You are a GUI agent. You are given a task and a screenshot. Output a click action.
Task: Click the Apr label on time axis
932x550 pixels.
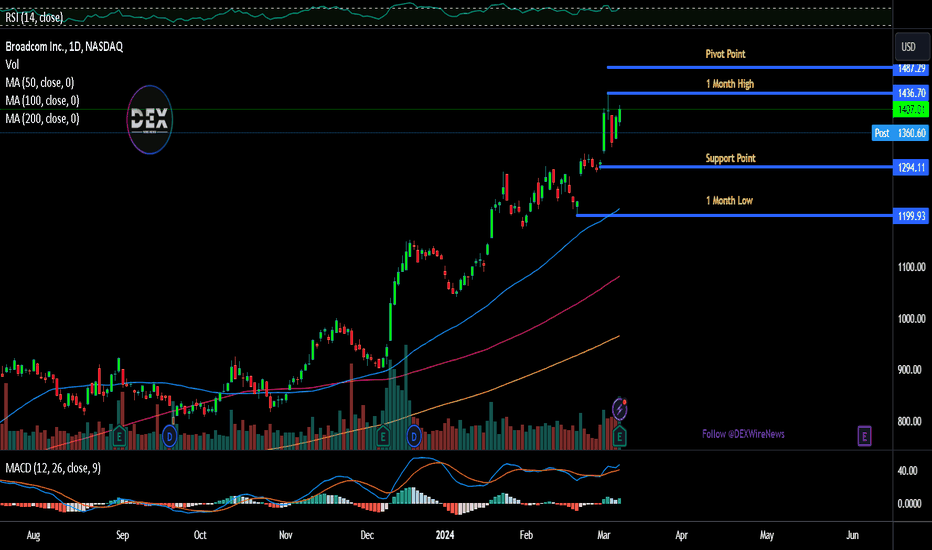[682, 535]
